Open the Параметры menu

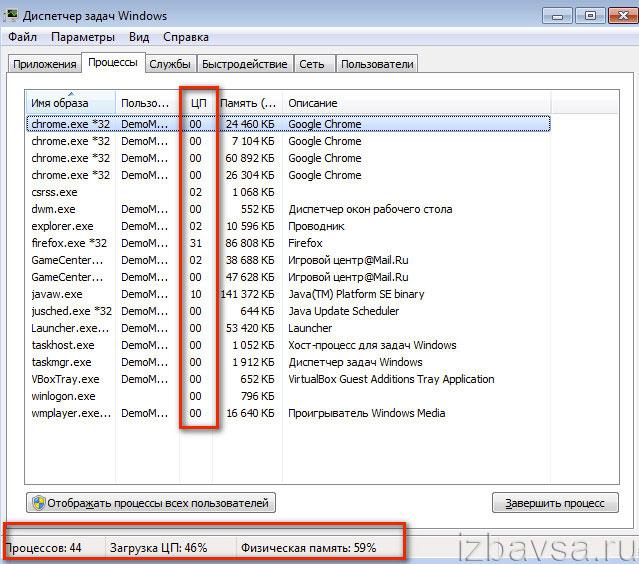click(83, 37)
